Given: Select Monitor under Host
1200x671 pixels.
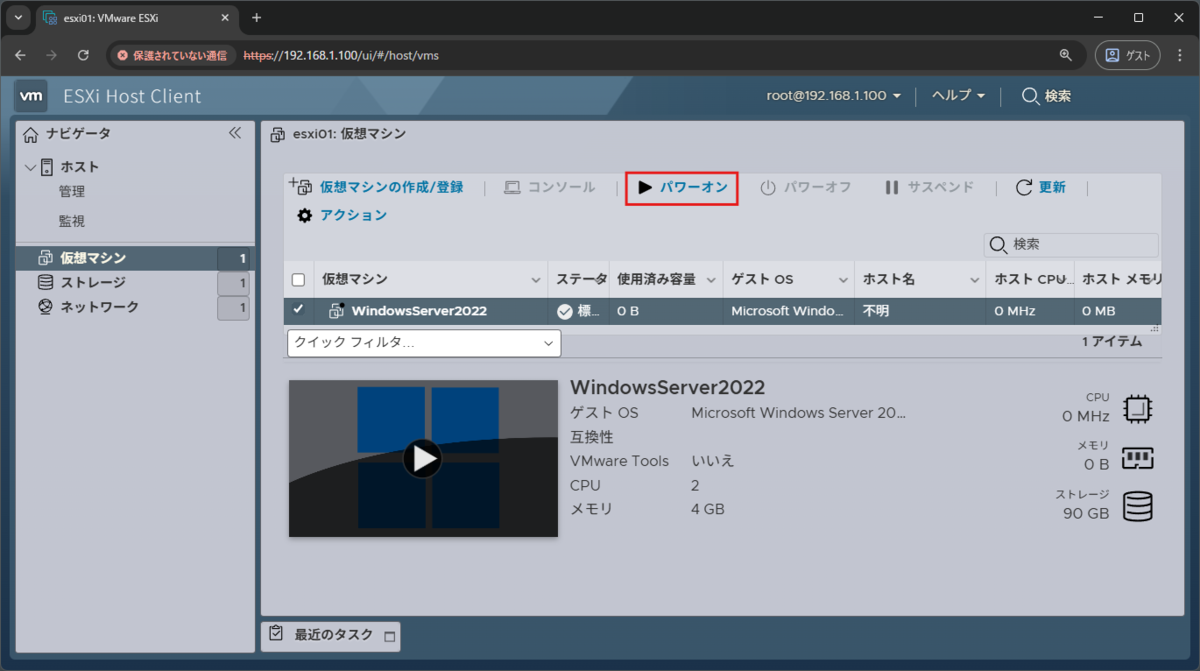Looking at the screenshot, I should [71, 221].
